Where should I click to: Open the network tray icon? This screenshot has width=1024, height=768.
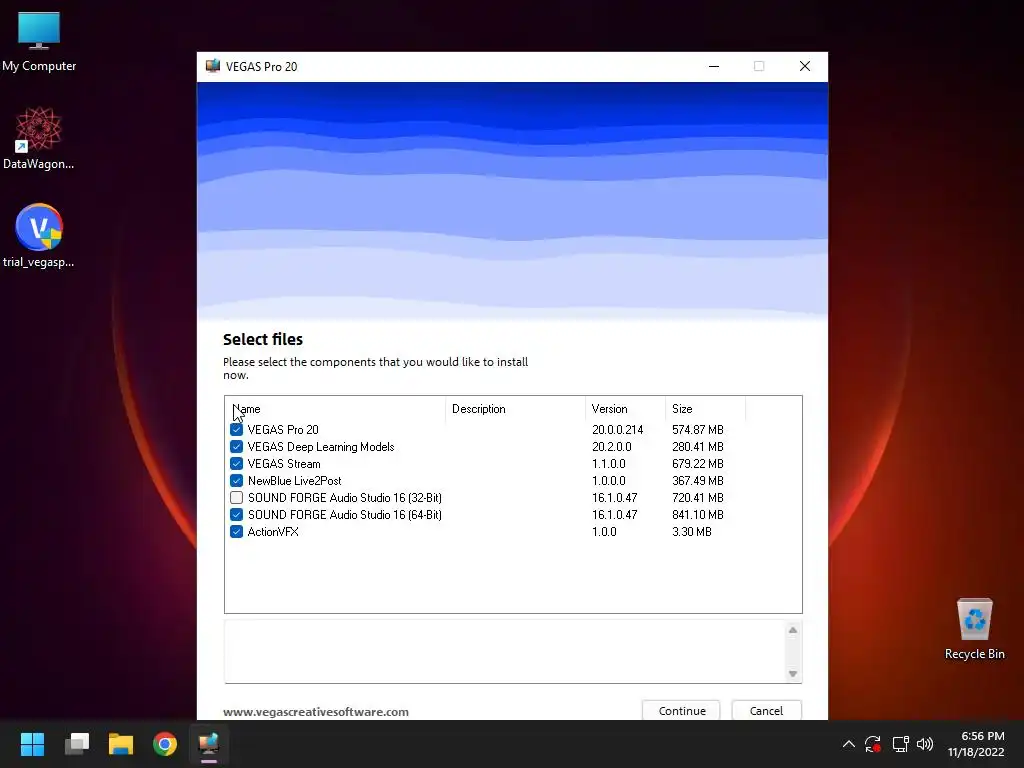(x=901, y=744)
